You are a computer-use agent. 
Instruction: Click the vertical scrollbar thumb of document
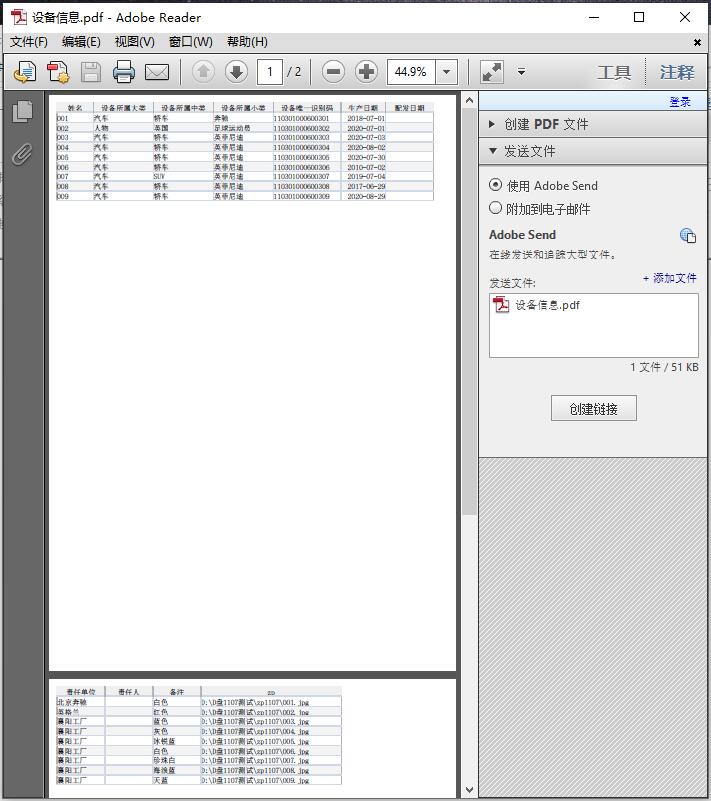pos(469,312)
